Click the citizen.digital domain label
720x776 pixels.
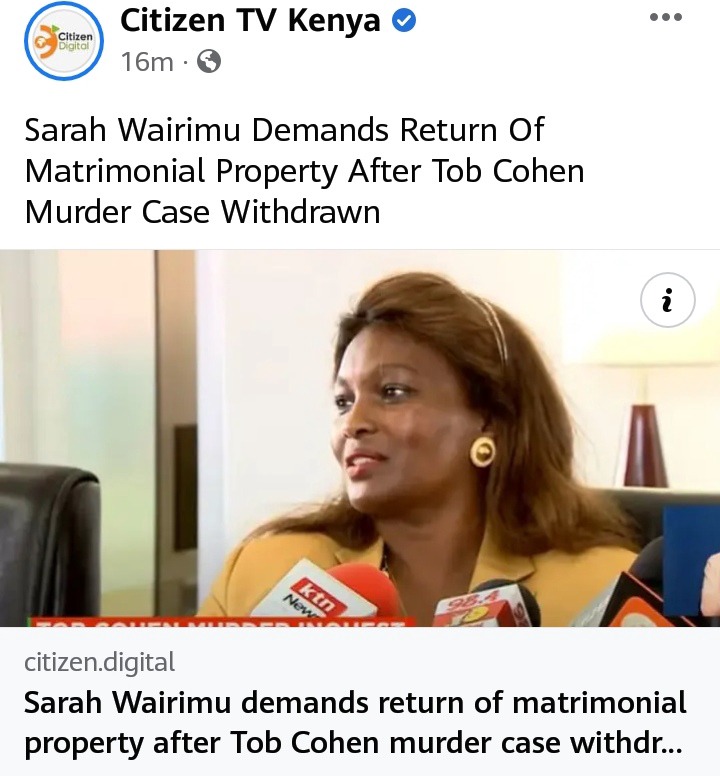pos(99,662)
